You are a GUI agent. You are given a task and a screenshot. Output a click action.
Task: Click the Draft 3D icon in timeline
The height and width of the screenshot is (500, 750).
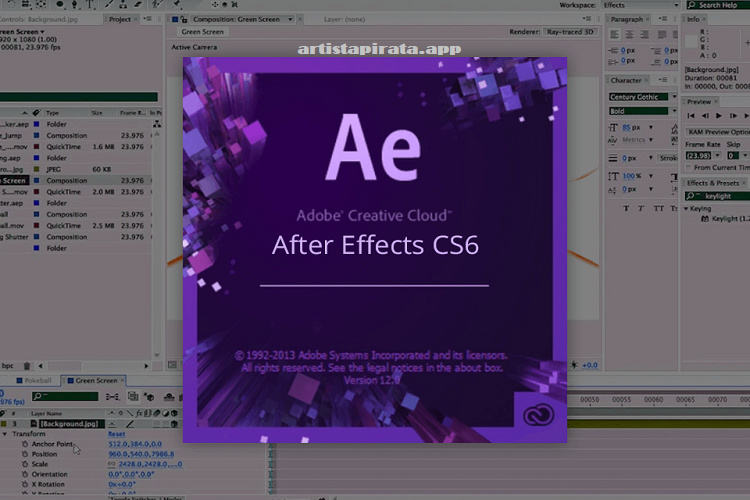click(x=149, y=397)
